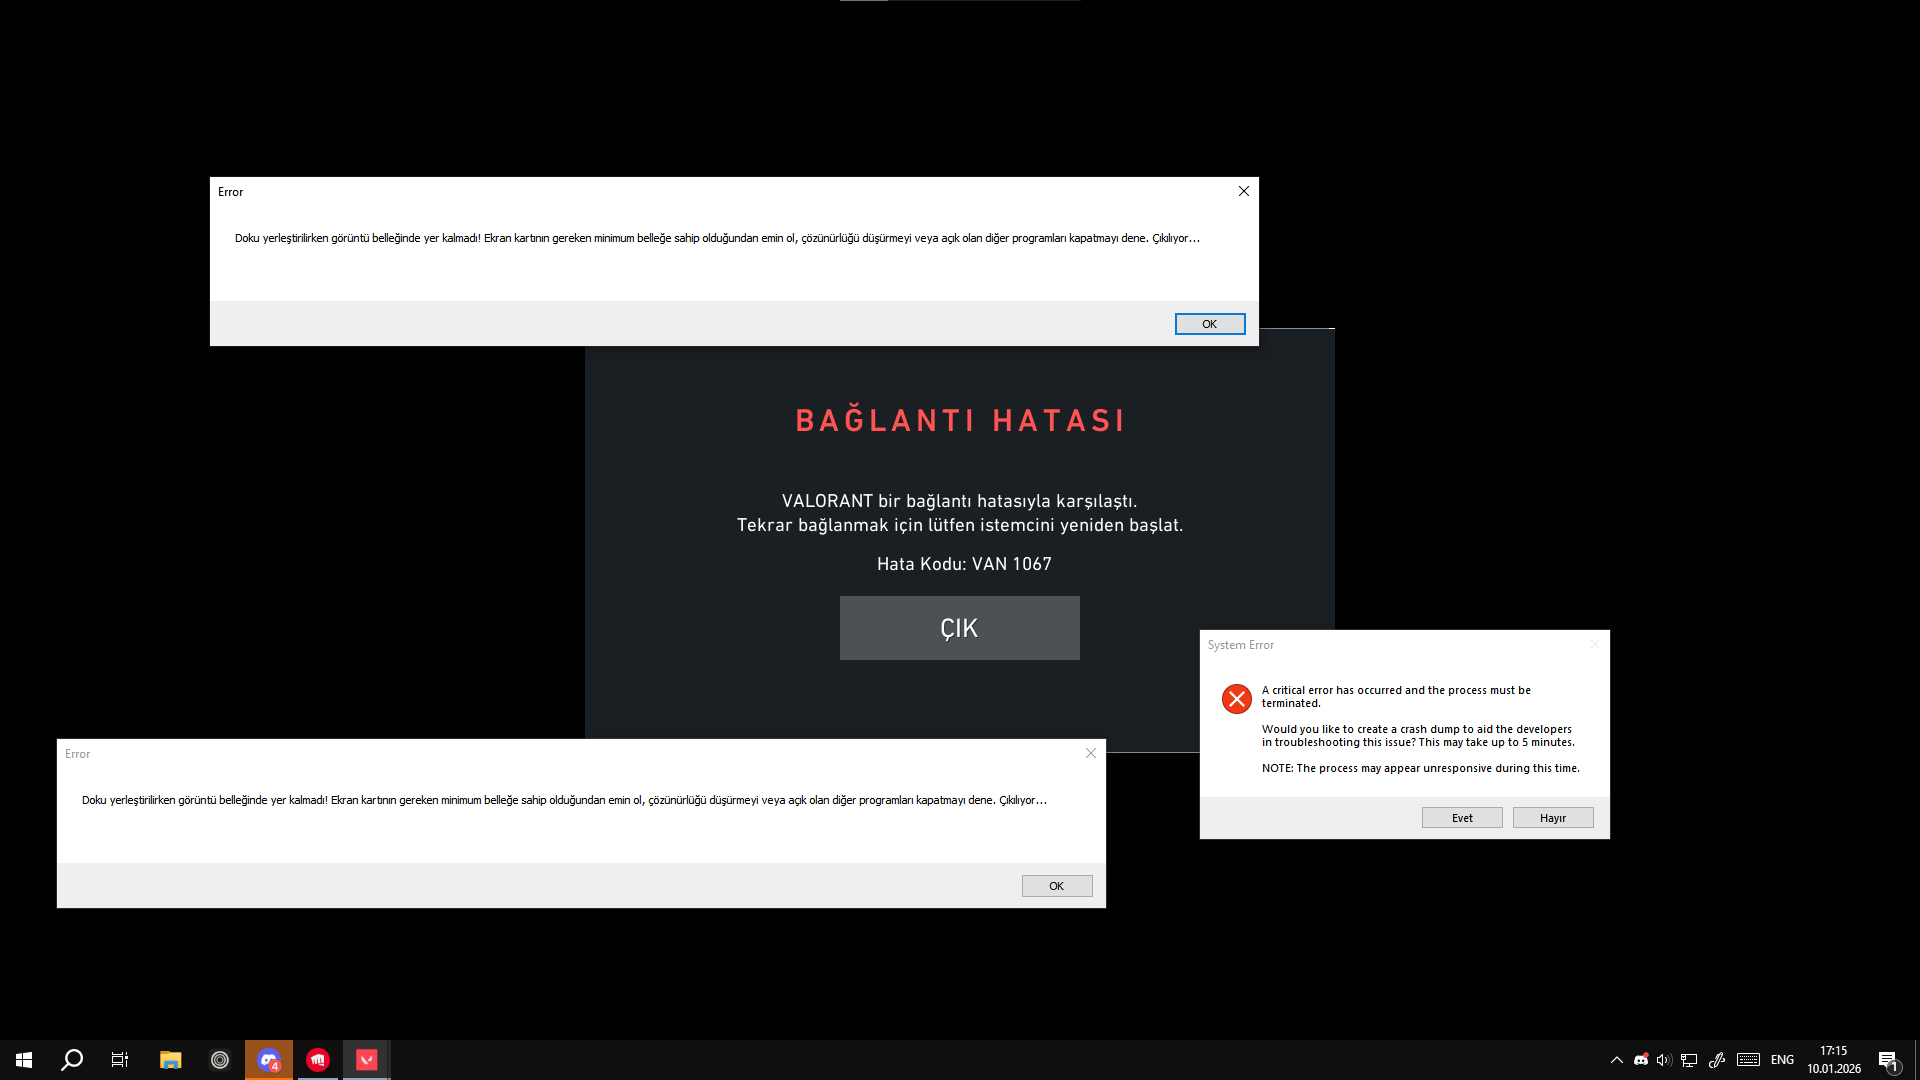Switch to the VALORANT taskbar icon

[367, 1060]
